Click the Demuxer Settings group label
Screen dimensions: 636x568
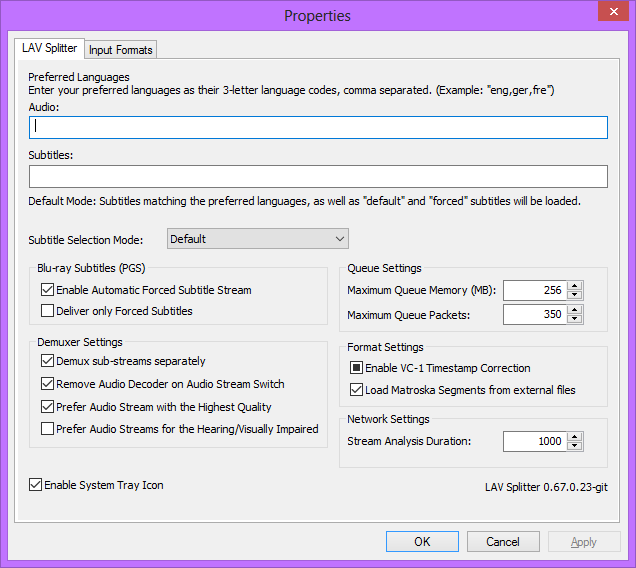point(80,342)
